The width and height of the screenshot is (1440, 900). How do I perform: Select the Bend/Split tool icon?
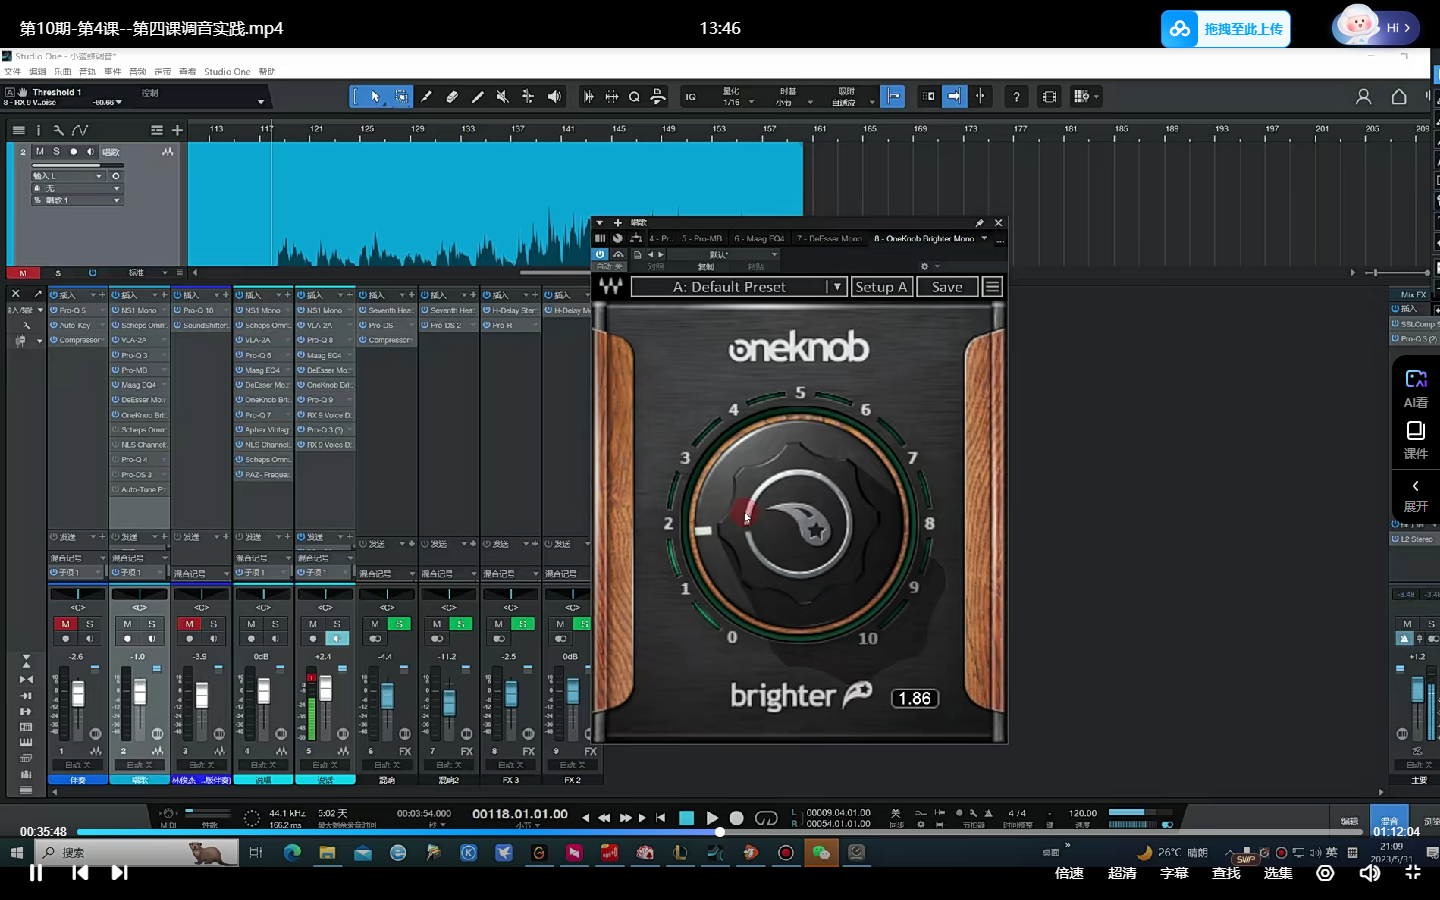tap(528, 97)
